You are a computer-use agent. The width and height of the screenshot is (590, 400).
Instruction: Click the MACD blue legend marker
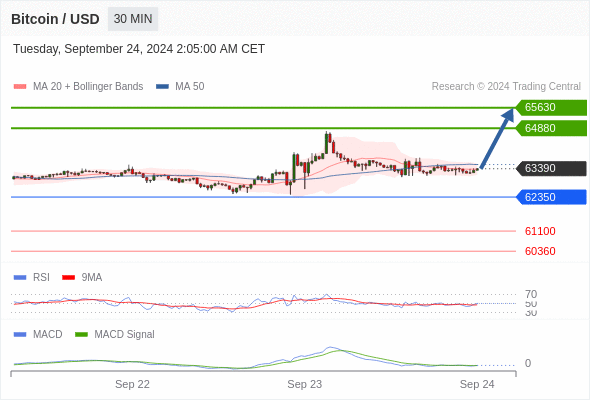coord(20,335)
